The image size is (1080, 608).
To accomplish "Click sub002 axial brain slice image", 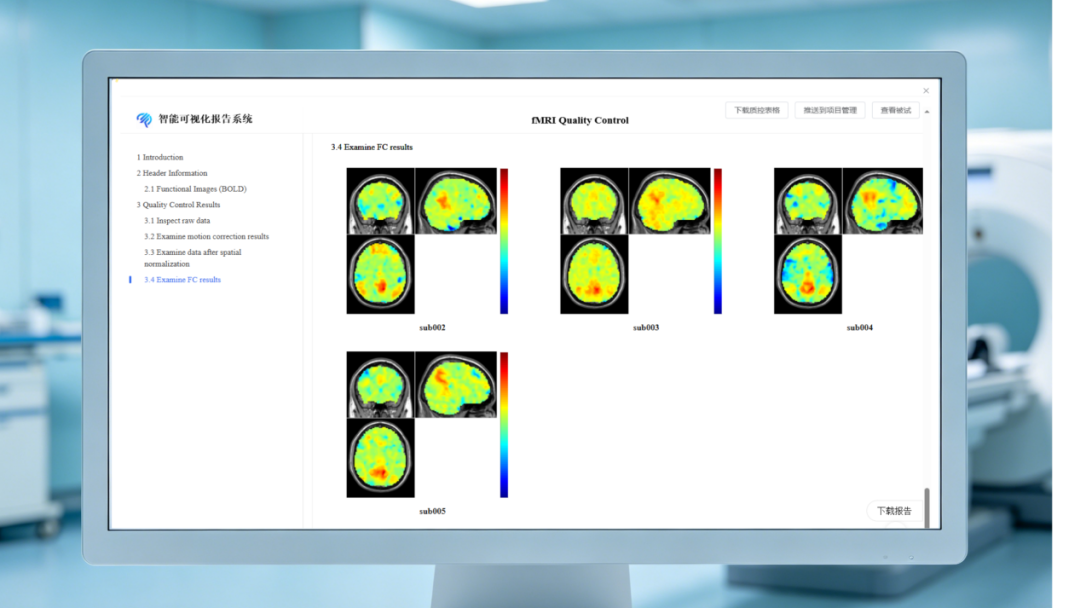I will (x=380, y=274).
